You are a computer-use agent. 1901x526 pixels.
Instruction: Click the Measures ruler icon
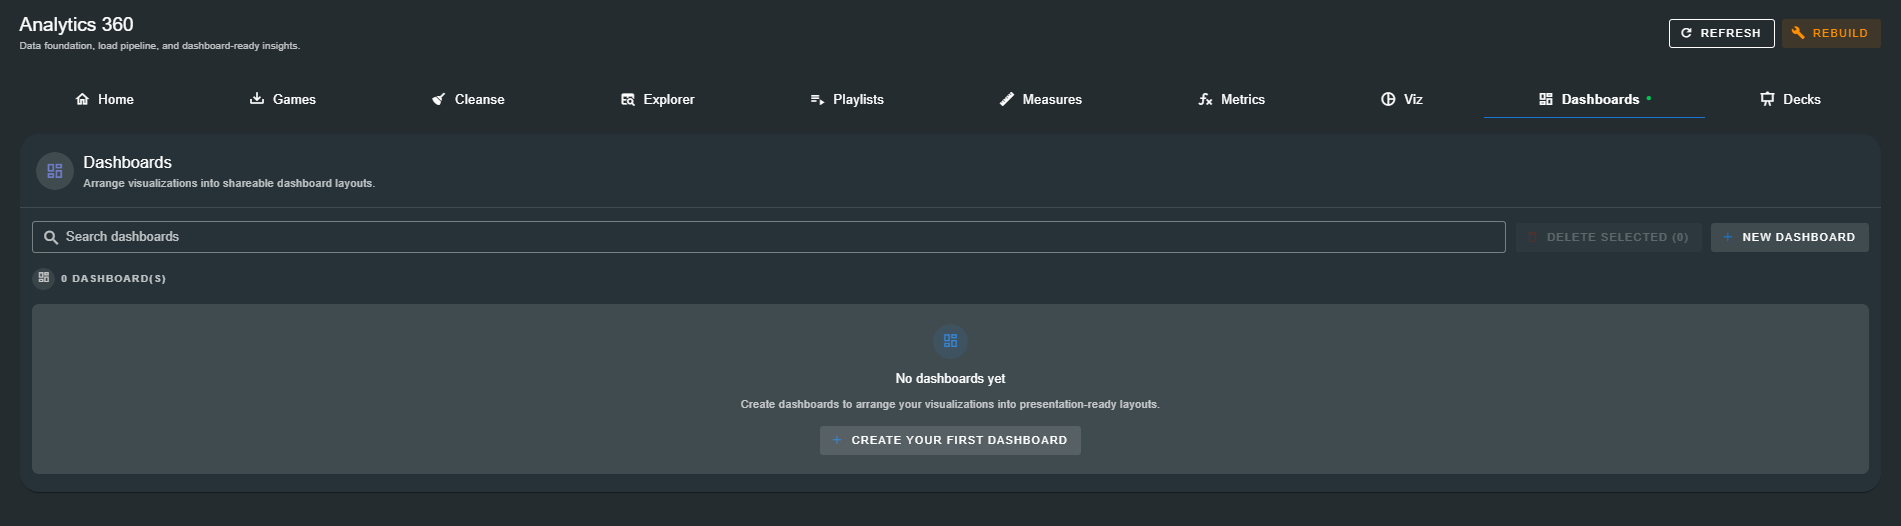1007,99
